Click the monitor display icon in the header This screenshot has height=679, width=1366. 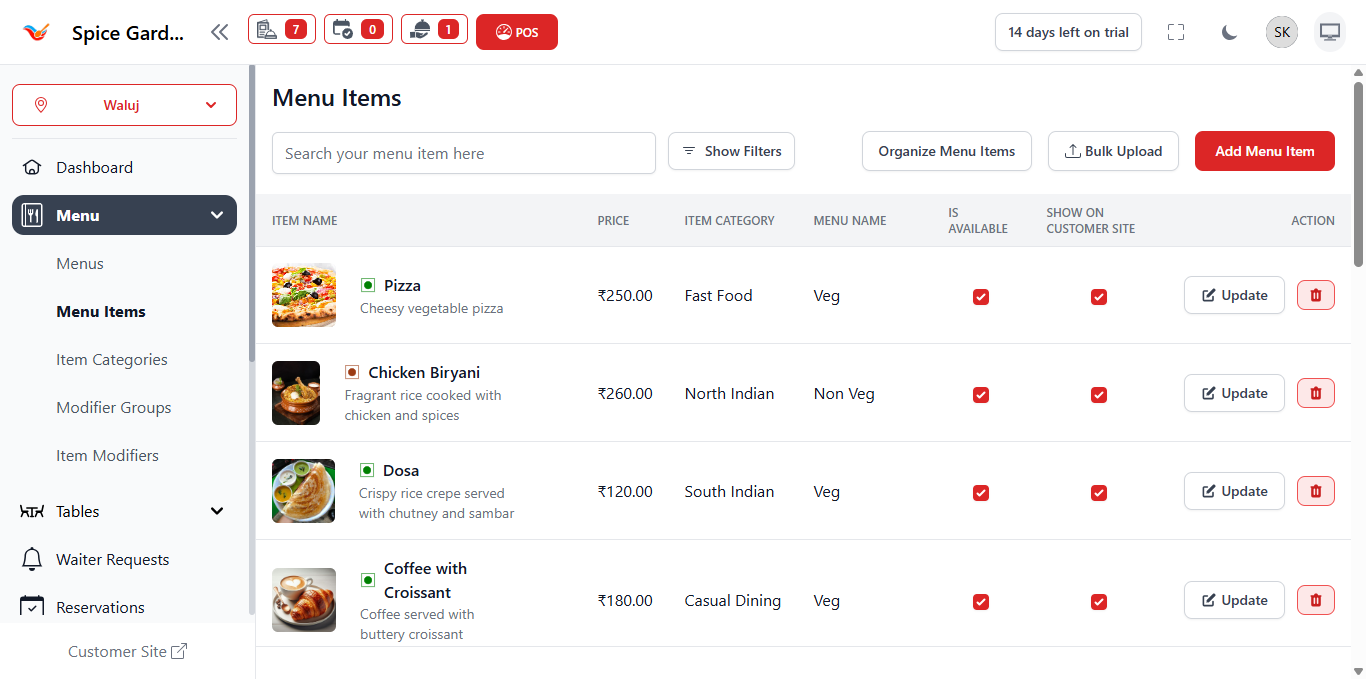pyautogui.click(x=1330, y=31)
